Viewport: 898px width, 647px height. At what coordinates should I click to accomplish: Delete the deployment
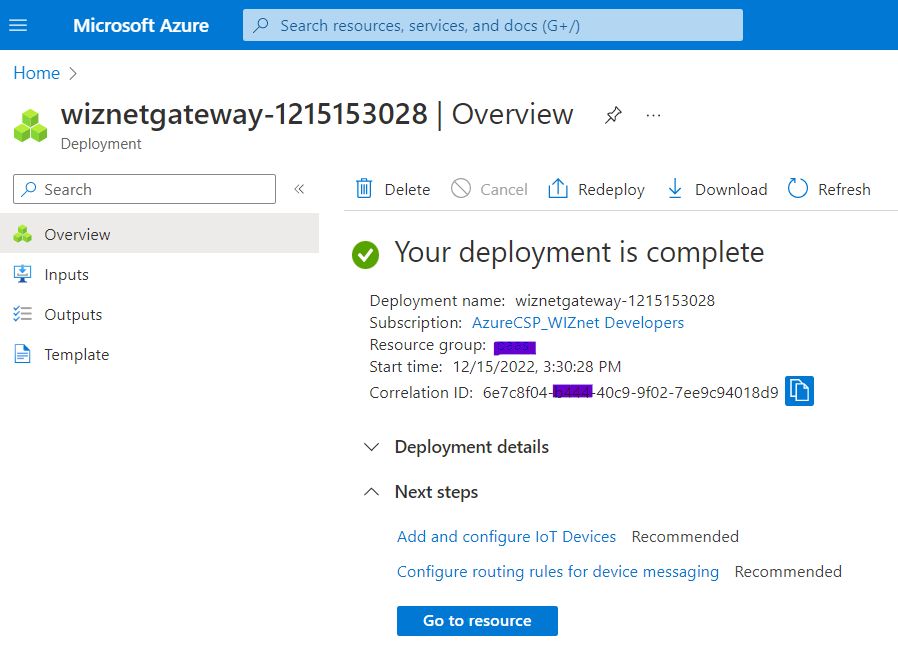[x=393, y=189]
